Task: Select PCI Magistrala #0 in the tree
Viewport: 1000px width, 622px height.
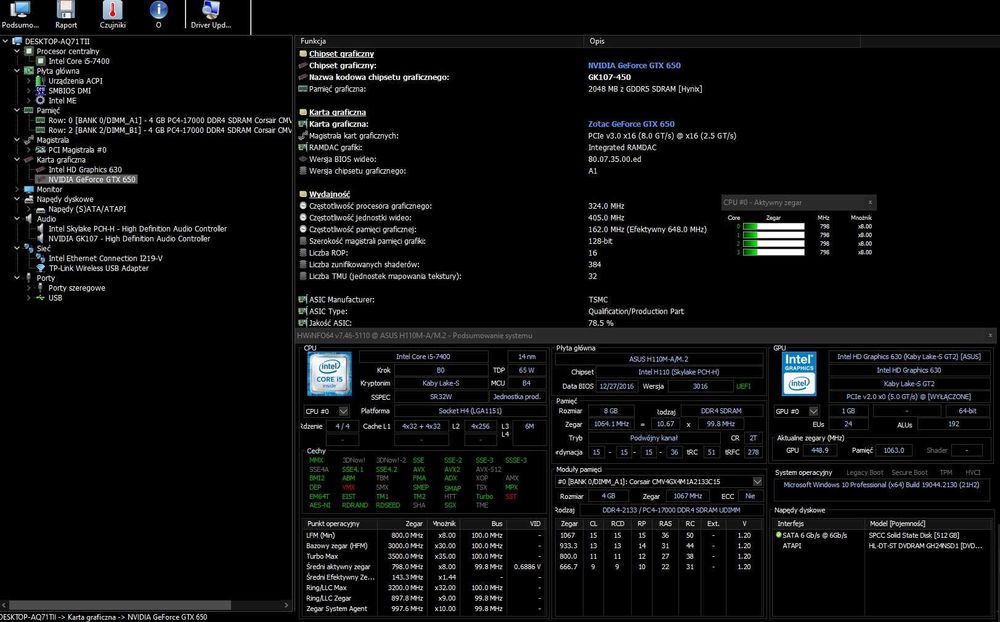Action: tap(77, 150)
